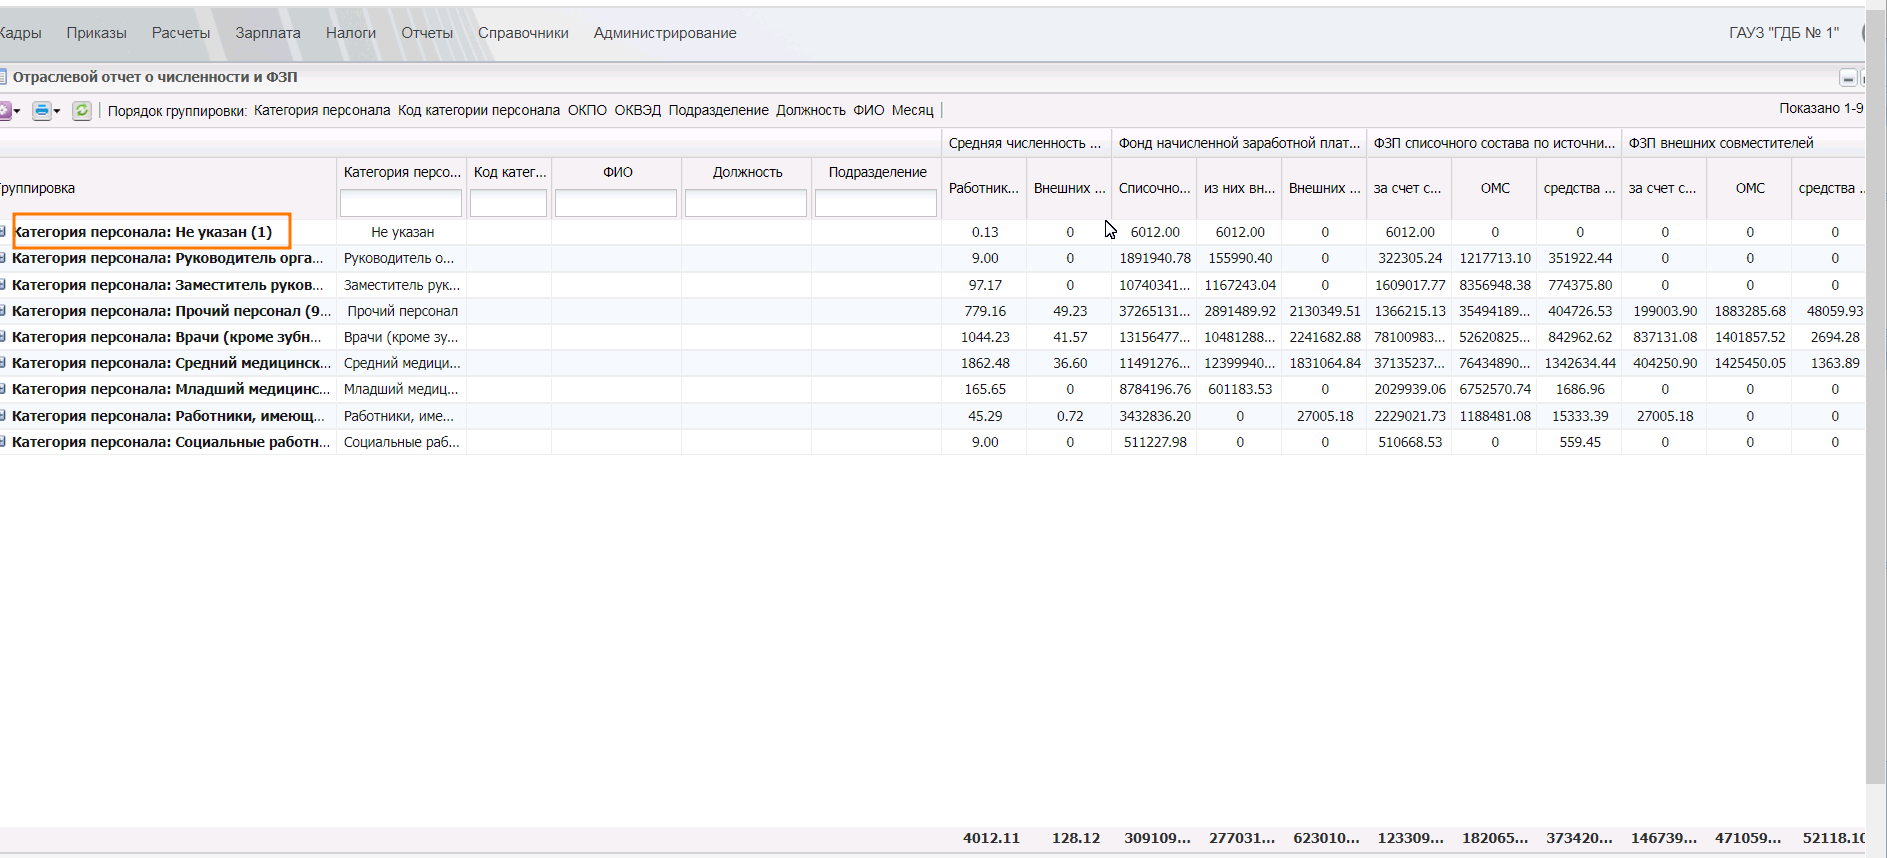The height and width of the screenshot is (858, 1887).
Task: Click the Фонд начисленной заработной плат... group header
Action: (x=1239, y=143)
